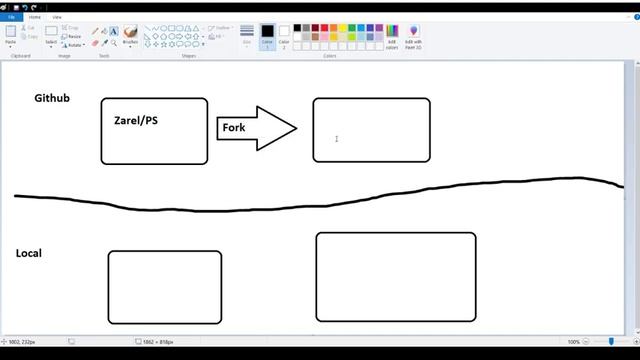Crop the image
The width and height of the screenshot is (640, 360).
[x=70, y=28]
